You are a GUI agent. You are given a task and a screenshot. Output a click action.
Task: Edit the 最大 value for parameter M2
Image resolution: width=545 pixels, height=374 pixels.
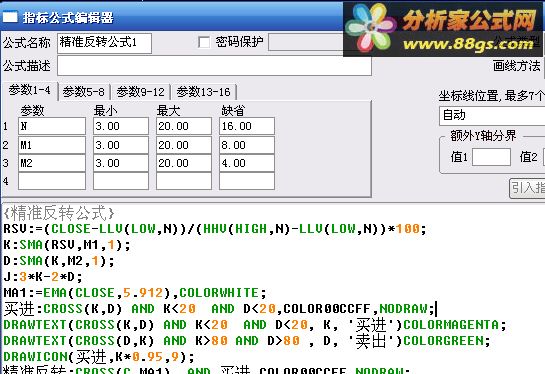[184, 163]
